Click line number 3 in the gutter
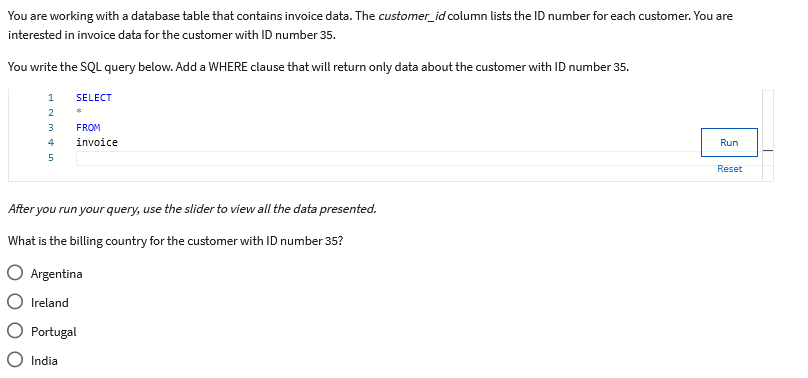 50,127
